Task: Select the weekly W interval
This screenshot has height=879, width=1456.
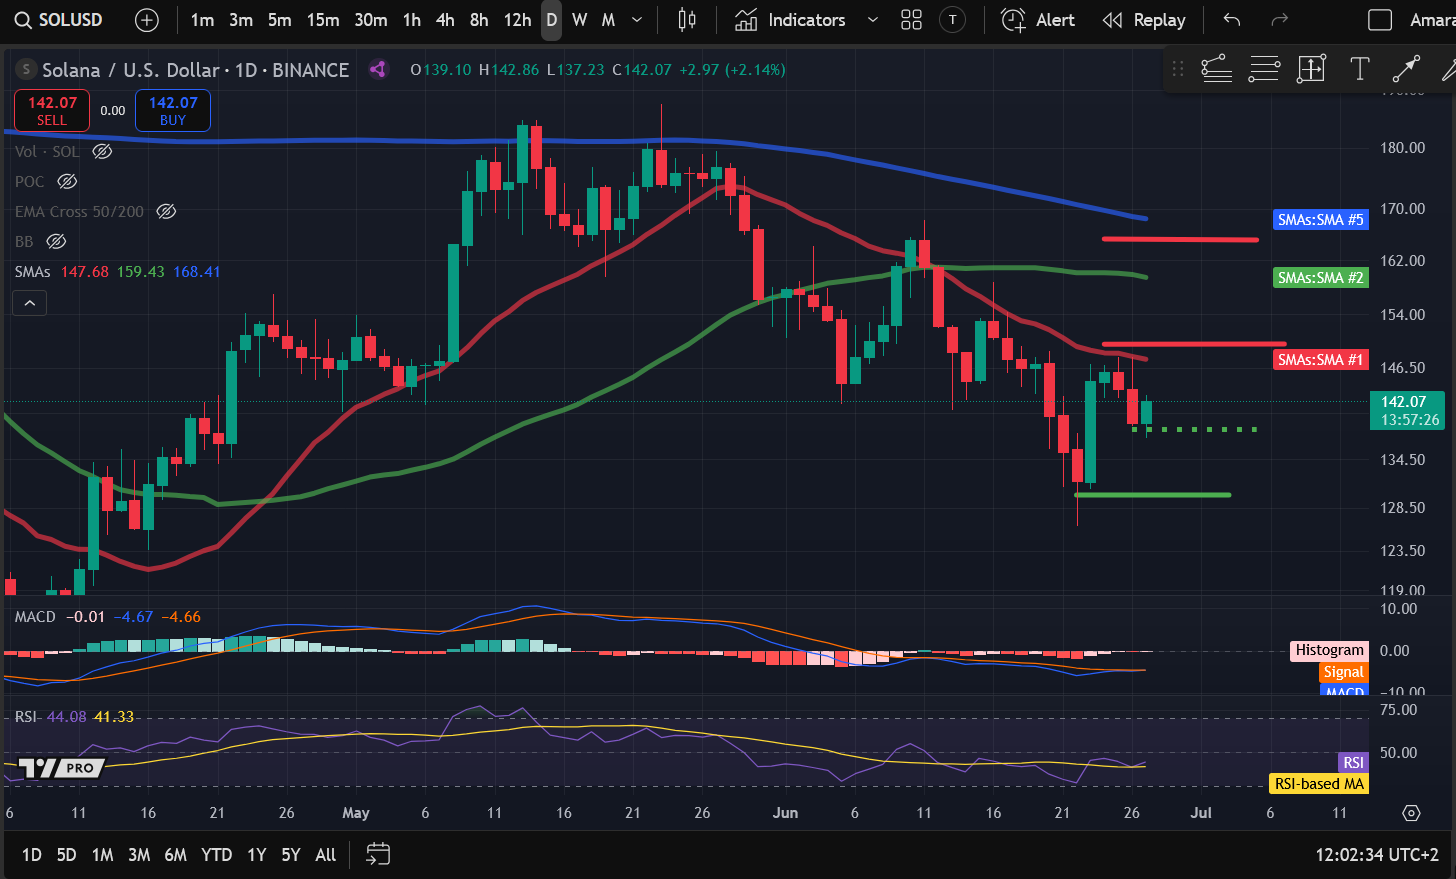Action: point(579,20)
